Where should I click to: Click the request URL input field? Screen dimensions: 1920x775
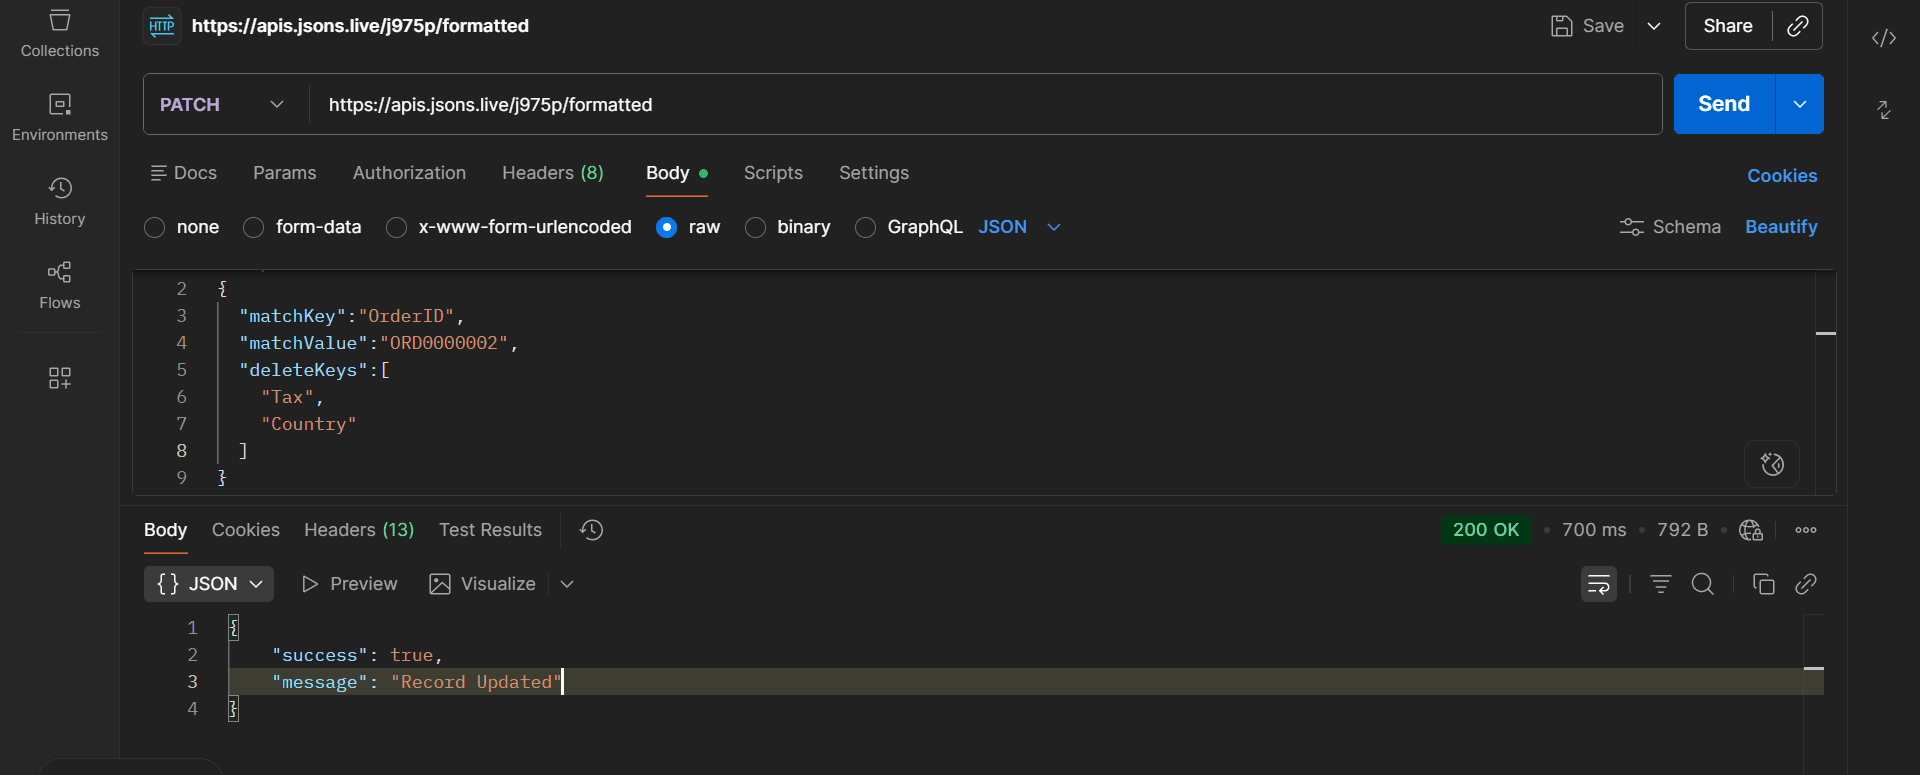click(x=985, y=105)
